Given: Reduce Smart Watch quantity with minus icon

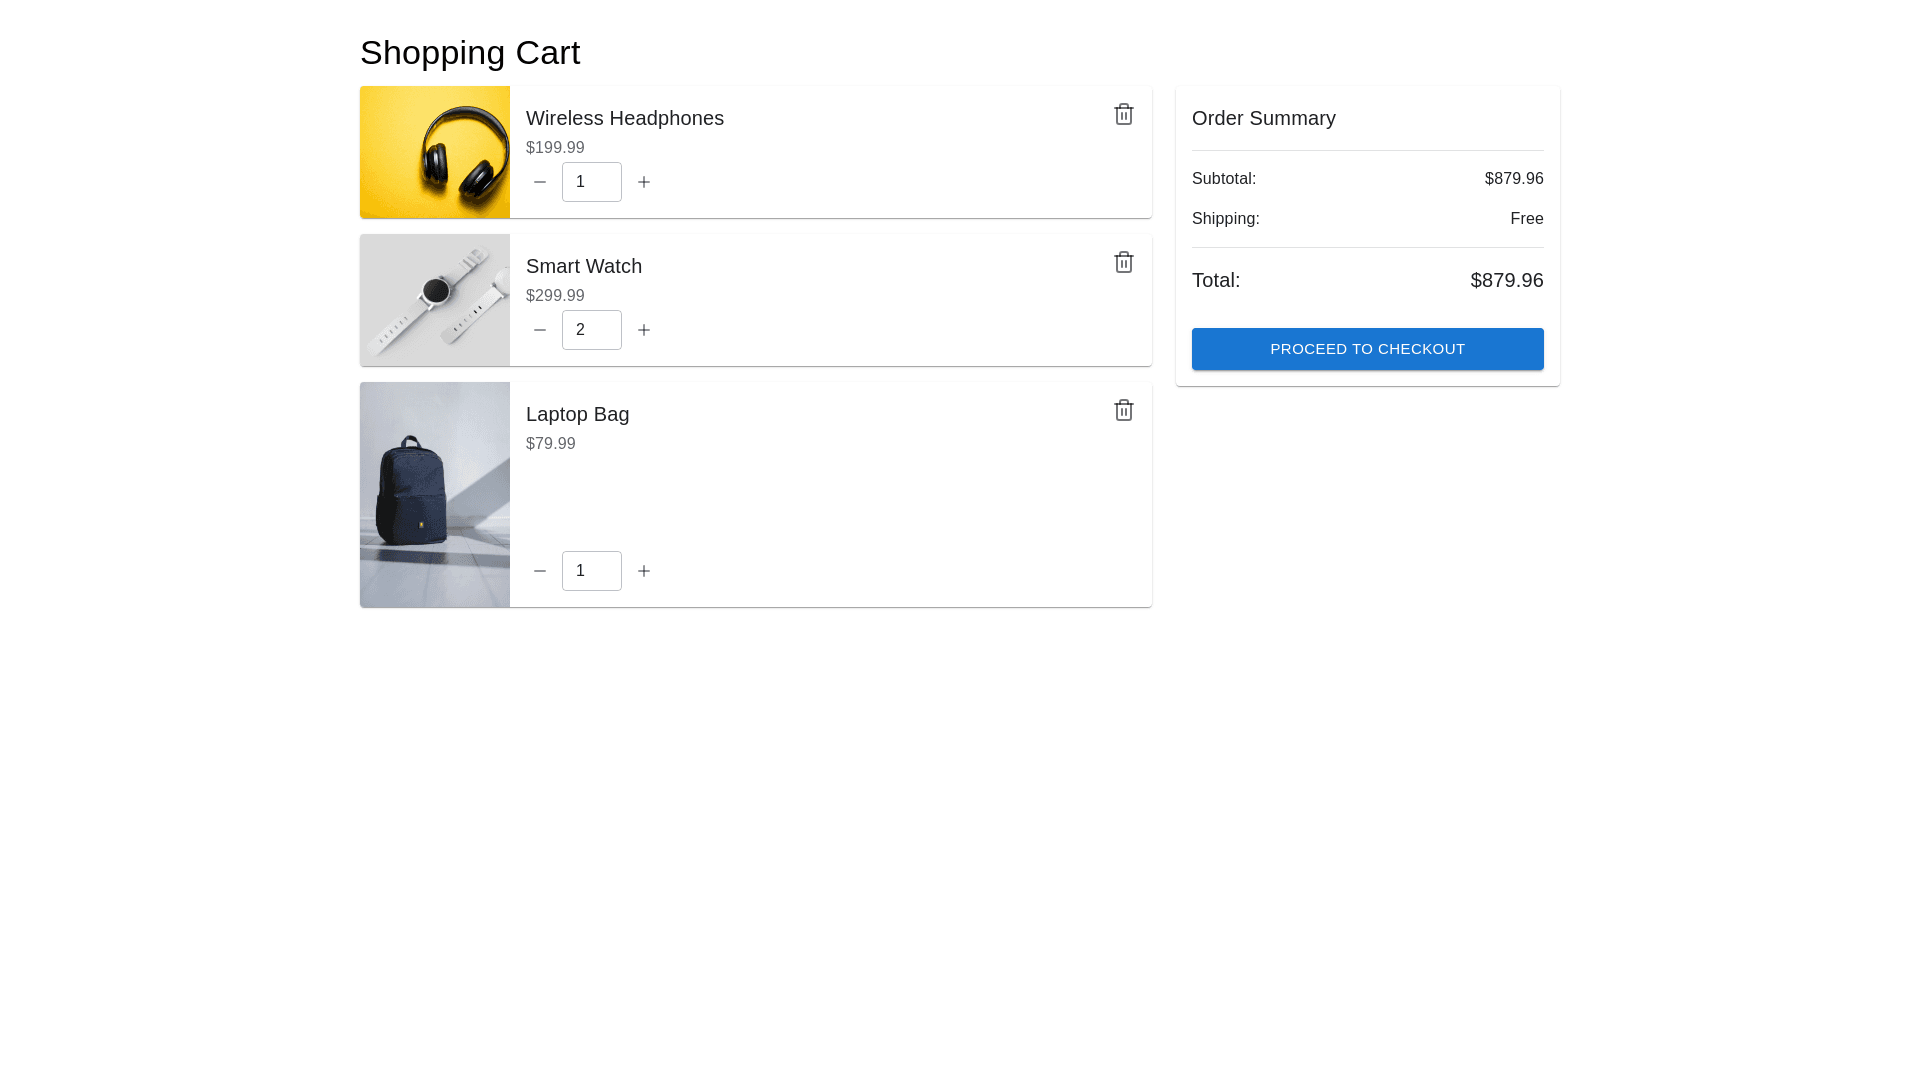Looking at the screenshot, I should pyautogui.click(x=540, y=330).
